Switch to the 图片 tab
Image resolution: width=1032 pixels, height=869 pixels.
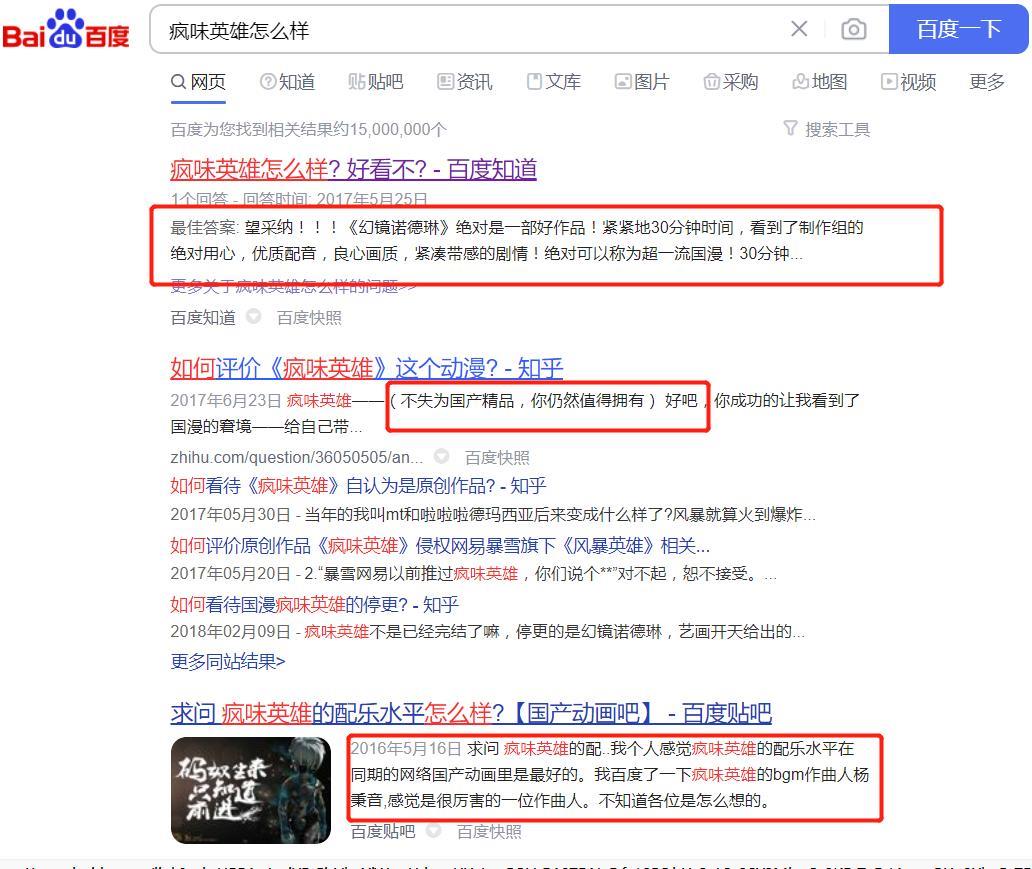click(x=642, y=82)
